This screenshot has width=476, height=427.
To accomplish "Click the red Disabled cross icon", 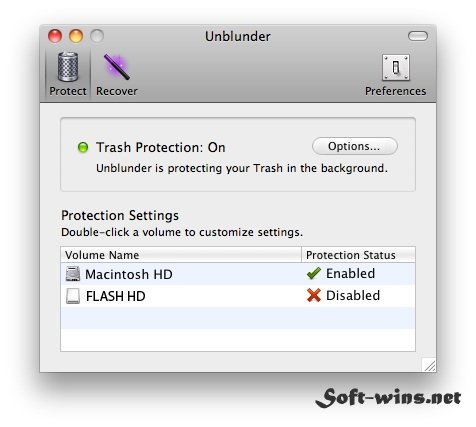I will pos(314,295).
